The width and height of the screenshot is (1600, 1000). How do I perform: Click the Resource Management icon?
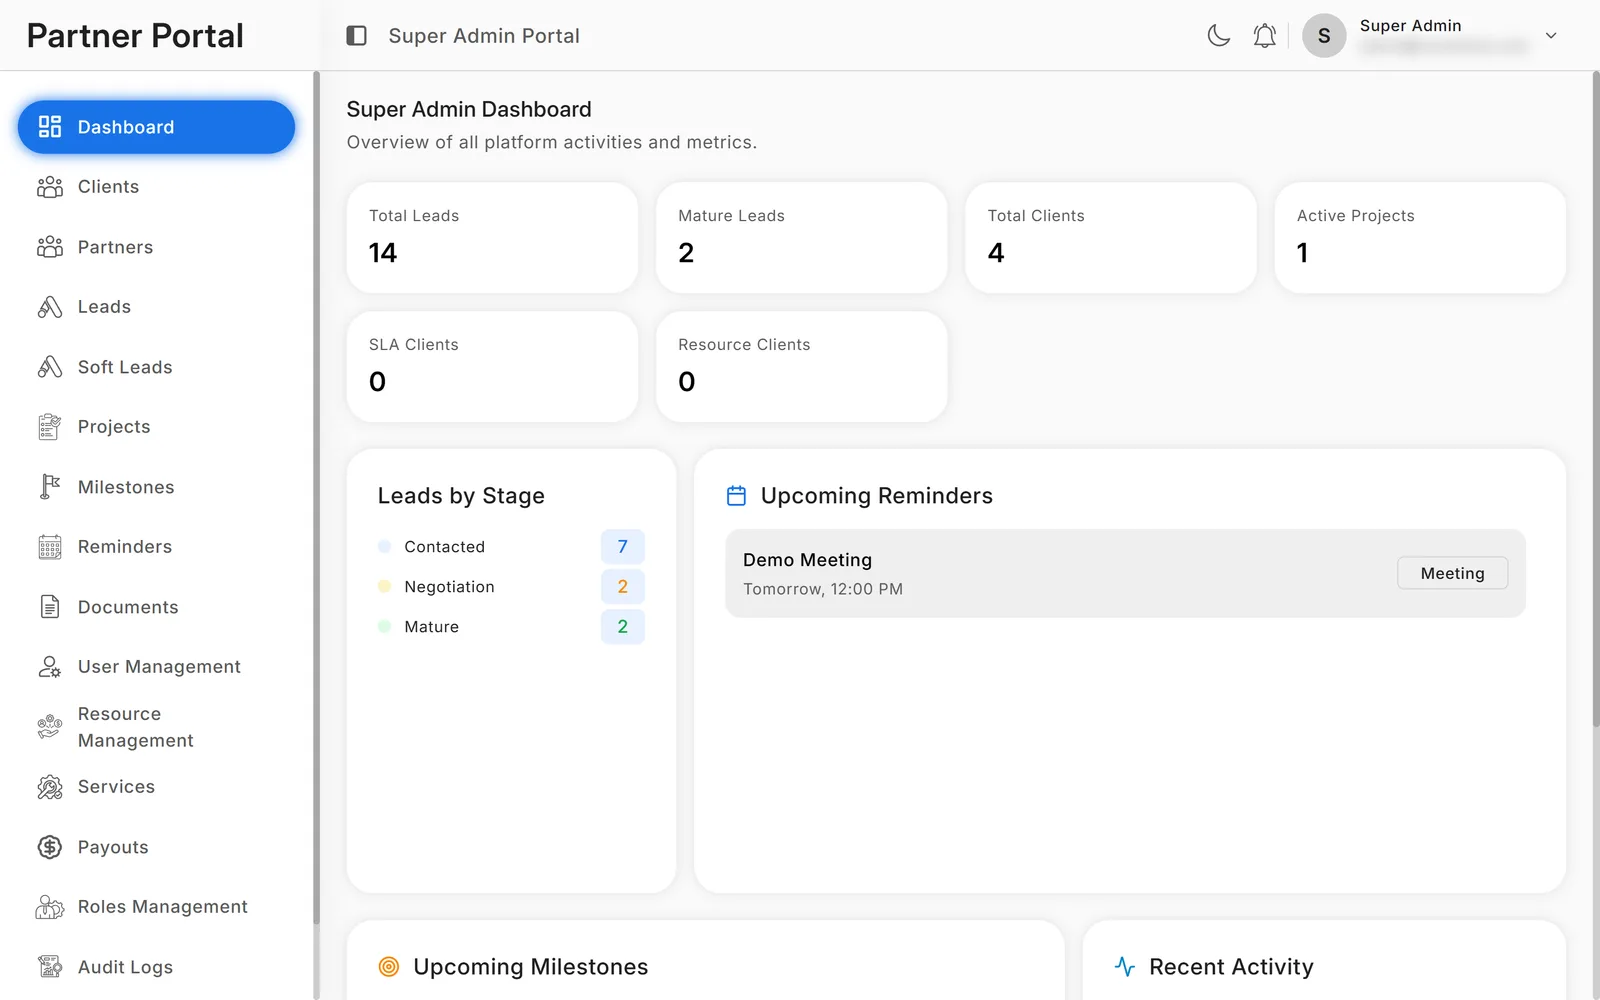[x=50, y=727]
